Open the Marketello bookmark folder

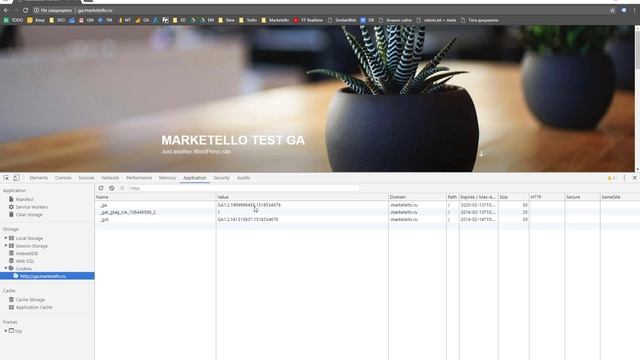[275, 20]
